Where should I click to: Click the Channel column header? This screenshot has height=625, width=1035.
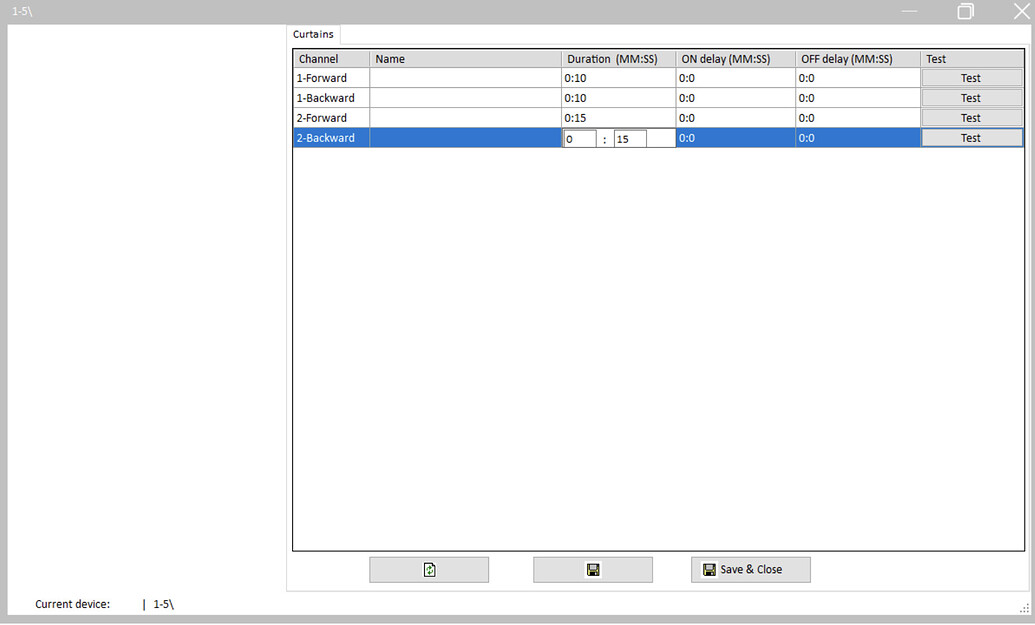[x=331, y=59]
